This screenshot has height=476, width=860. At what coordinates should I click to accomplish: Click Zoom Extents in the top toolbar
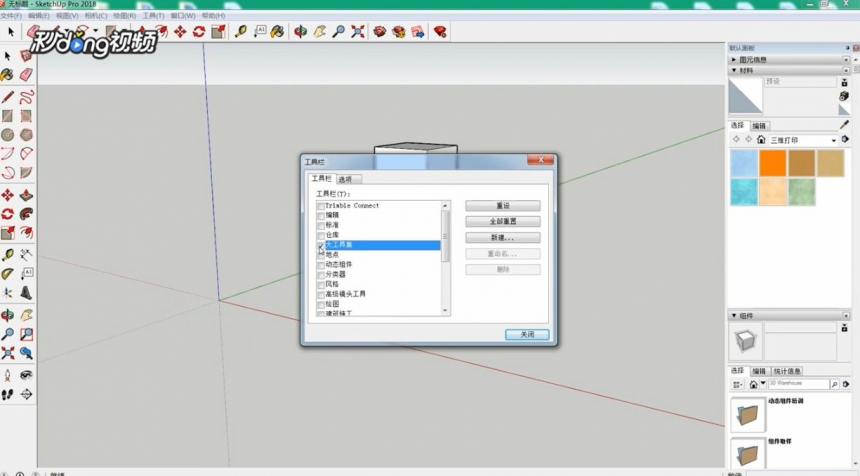(358, 32)
